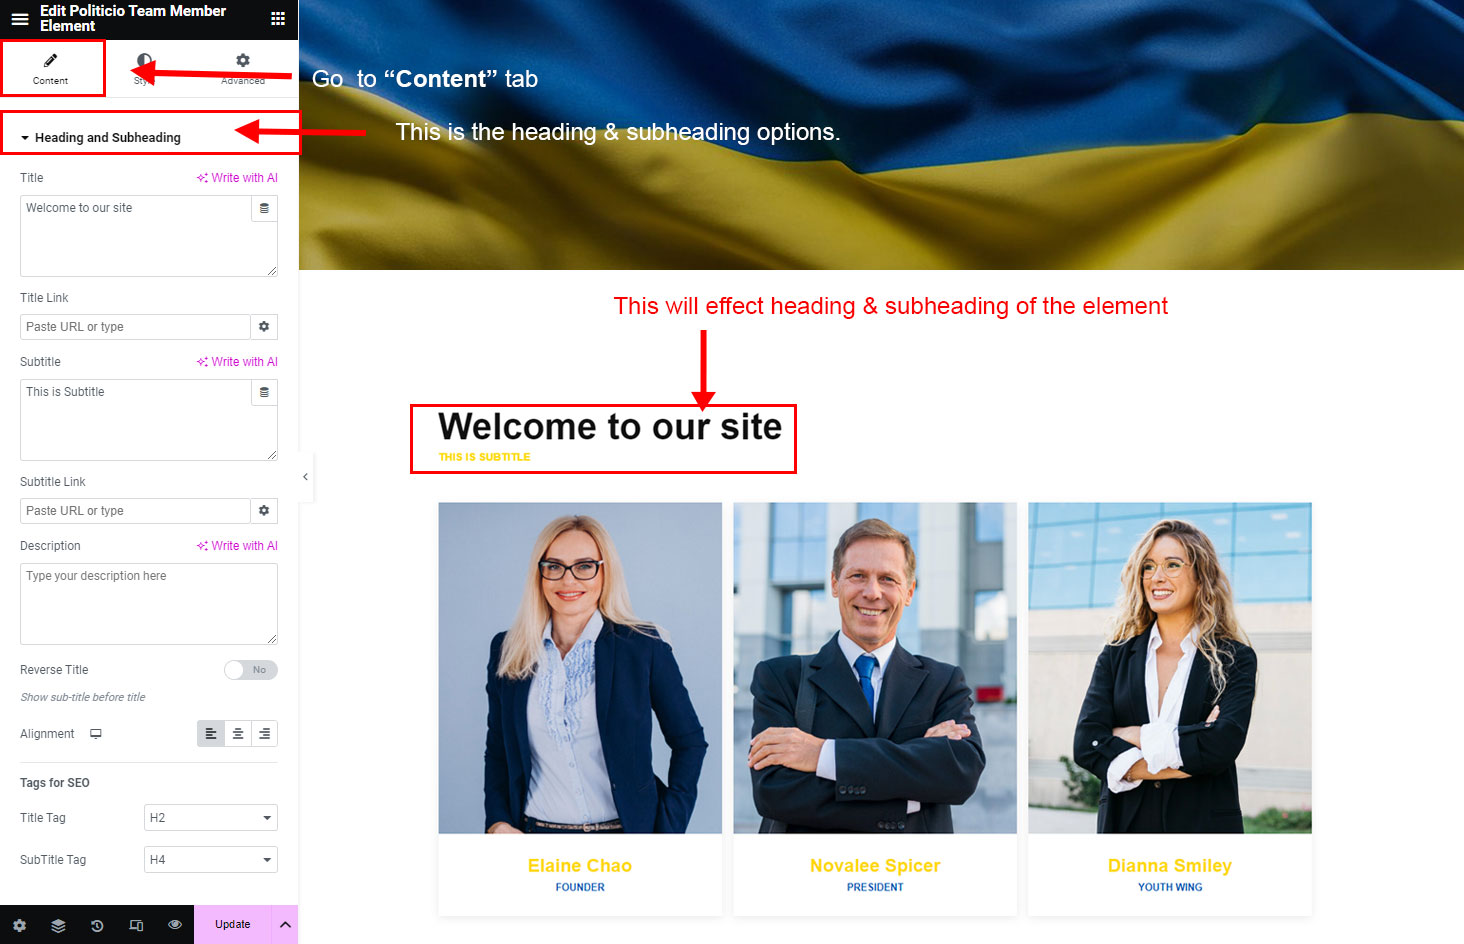Open History icon in footer
This screenshot has width=1464, height=944.
tap(97, 925)
